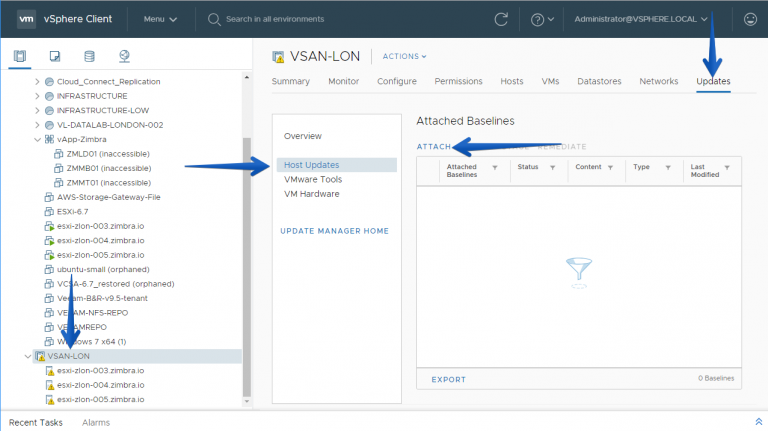Screen dimensions: 768x431
Task: Expand the Cloud_Connect_Replication node
Action: (x=37, y=82)
